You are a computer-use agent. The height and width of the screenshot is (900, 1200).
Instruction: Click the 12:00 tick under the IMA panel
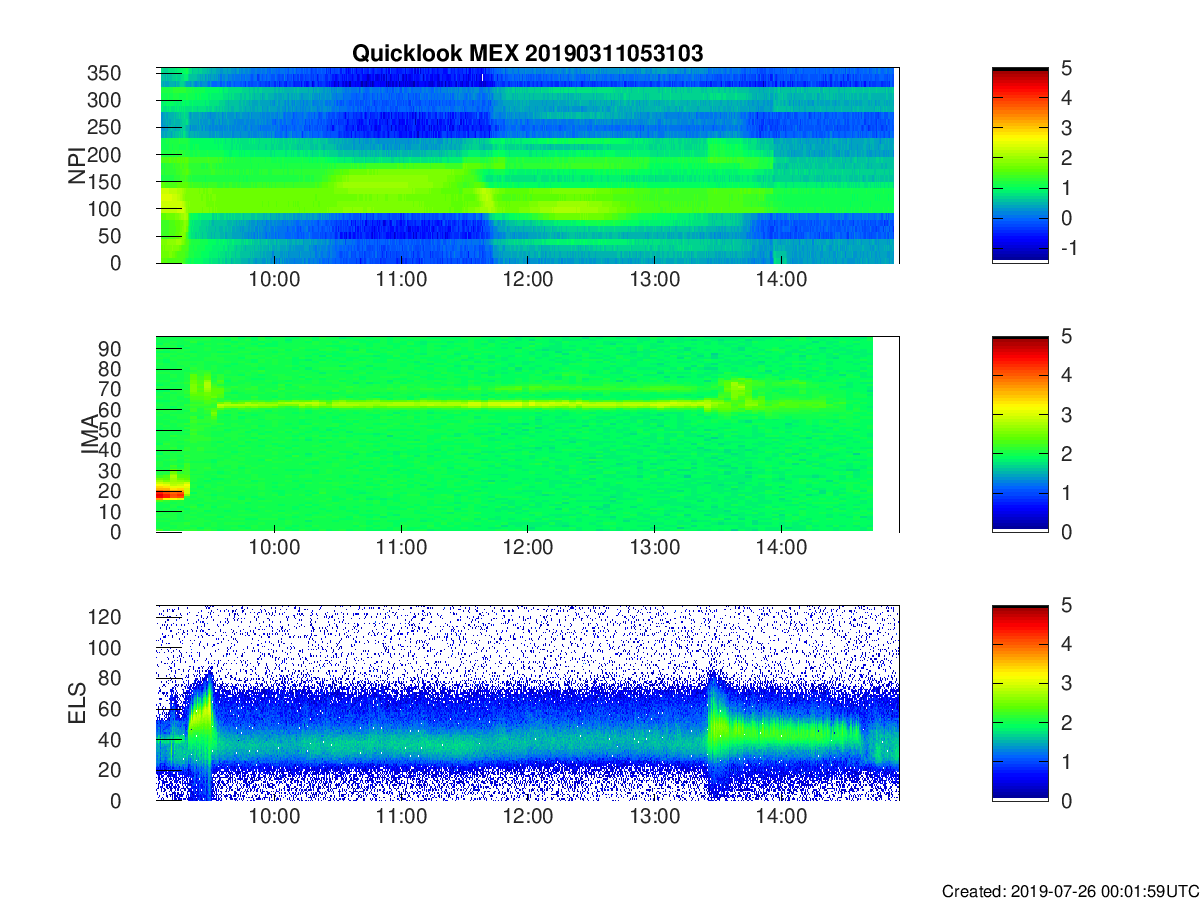528,548
